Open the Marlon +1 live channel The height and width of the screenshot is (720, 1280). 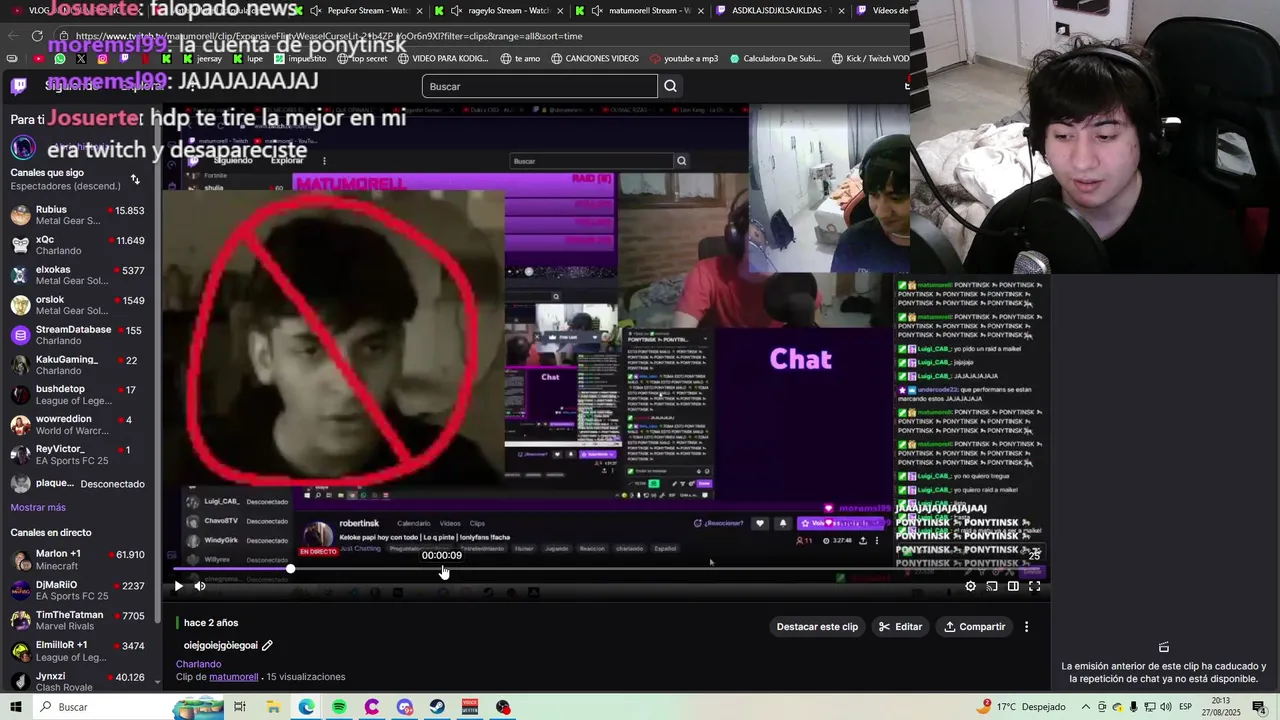pyautogui.click(x=78, y=560)
